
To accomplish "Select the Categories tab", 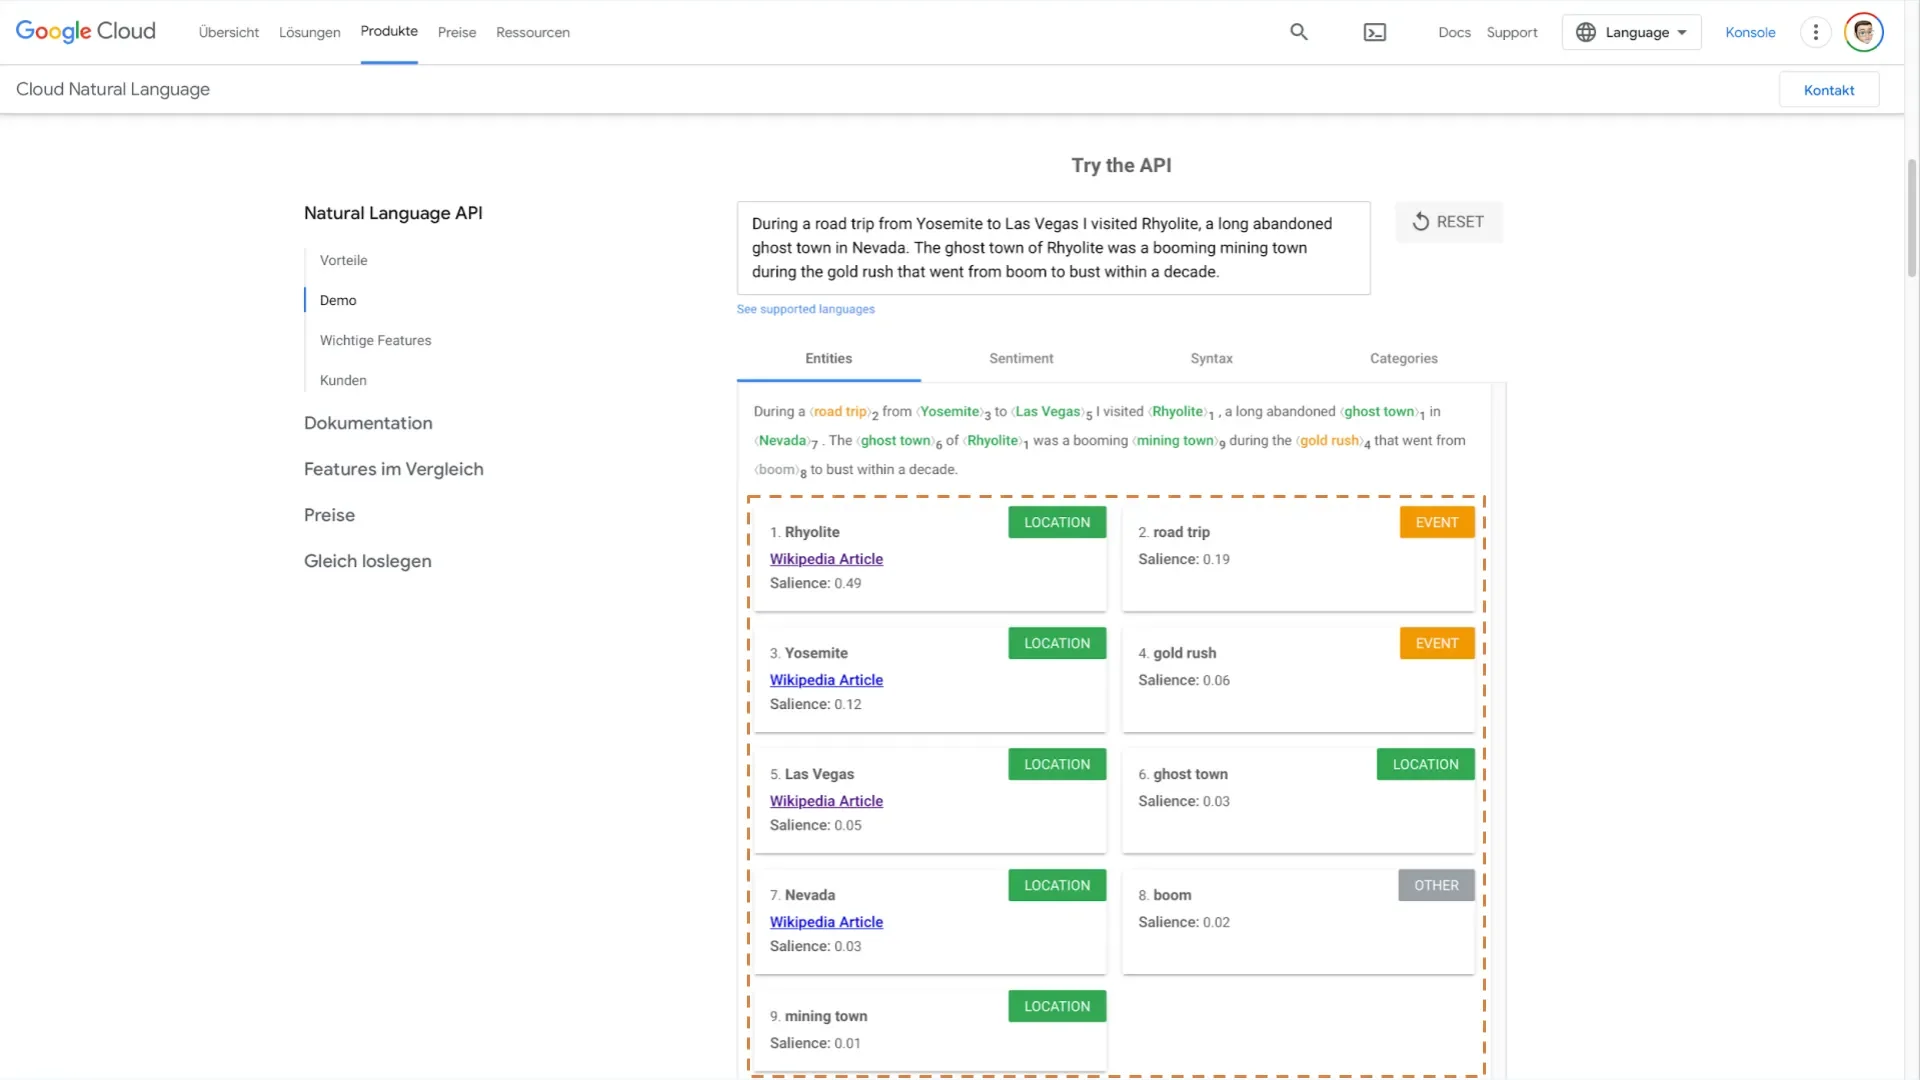I will coord(1403,358).
